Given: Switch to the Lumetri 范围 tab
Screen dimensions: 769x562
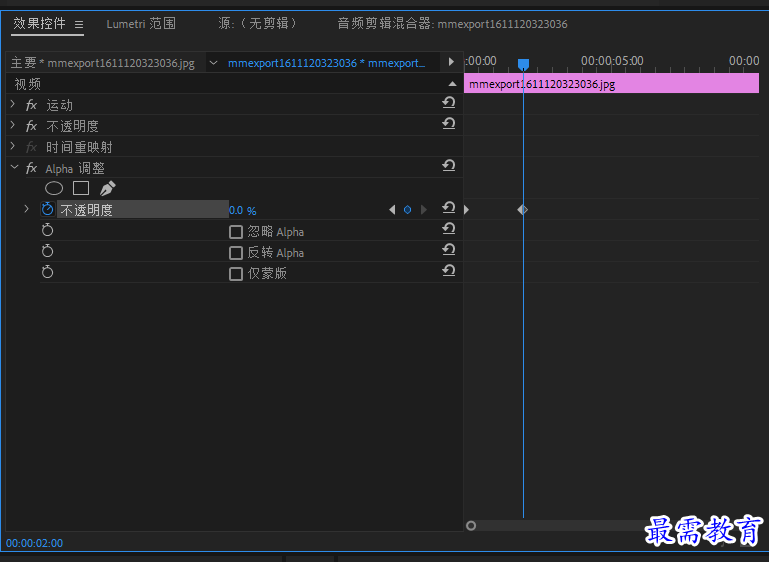Looking at the screenshot, I should (x=141, y=24).
